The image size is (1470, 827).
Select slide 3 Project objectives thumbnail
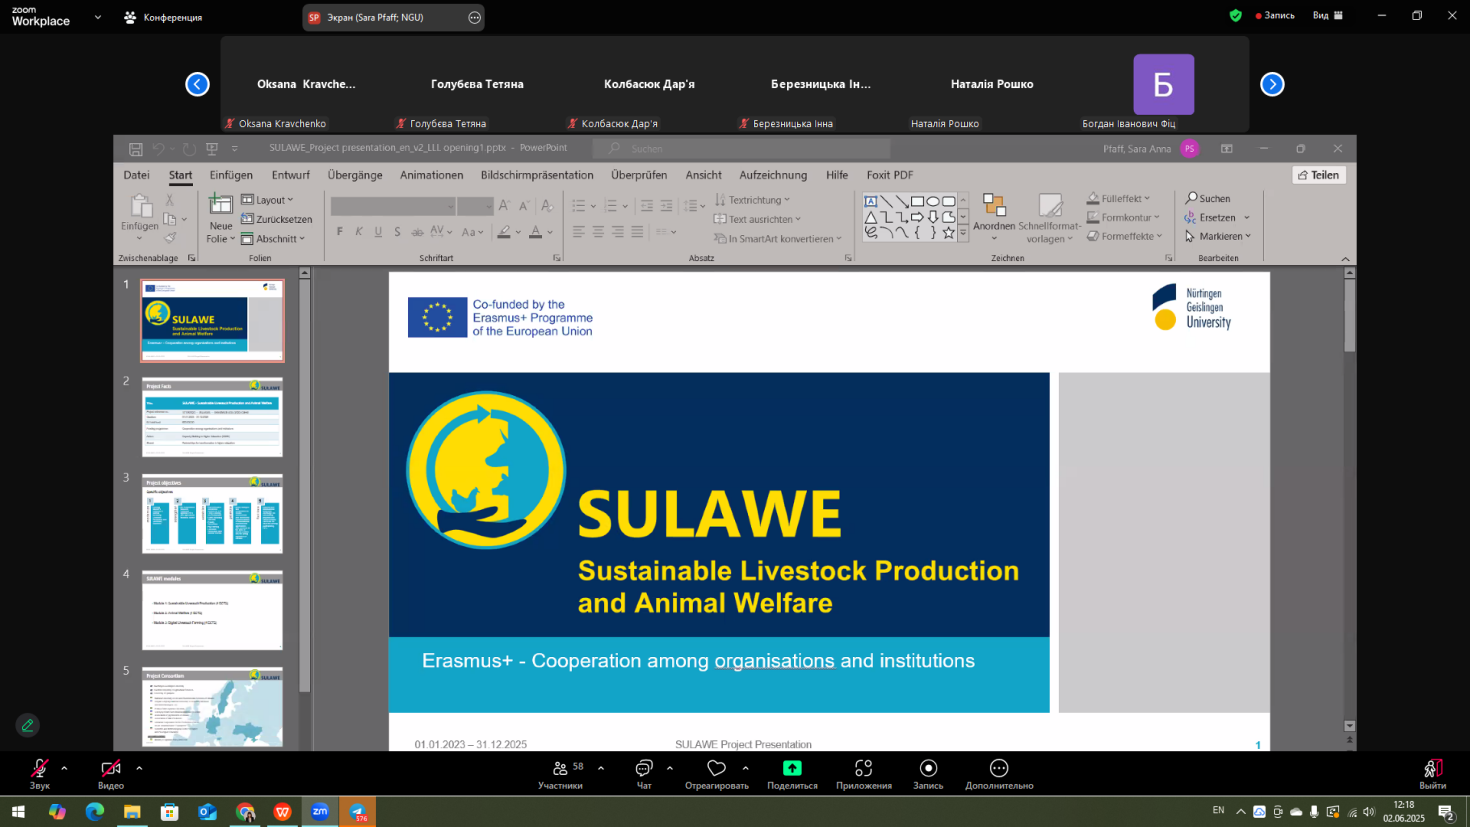pos(212,514)
